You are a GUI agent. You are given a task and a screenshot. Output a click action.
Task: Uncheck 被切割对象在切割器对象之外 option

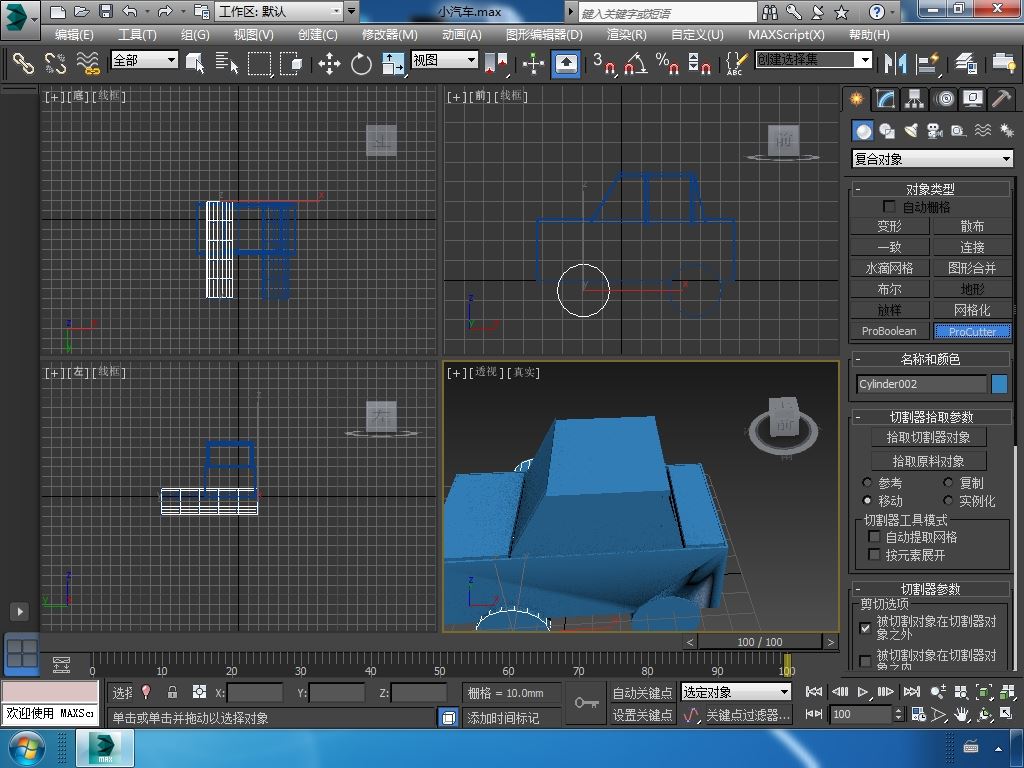point(865,628)
